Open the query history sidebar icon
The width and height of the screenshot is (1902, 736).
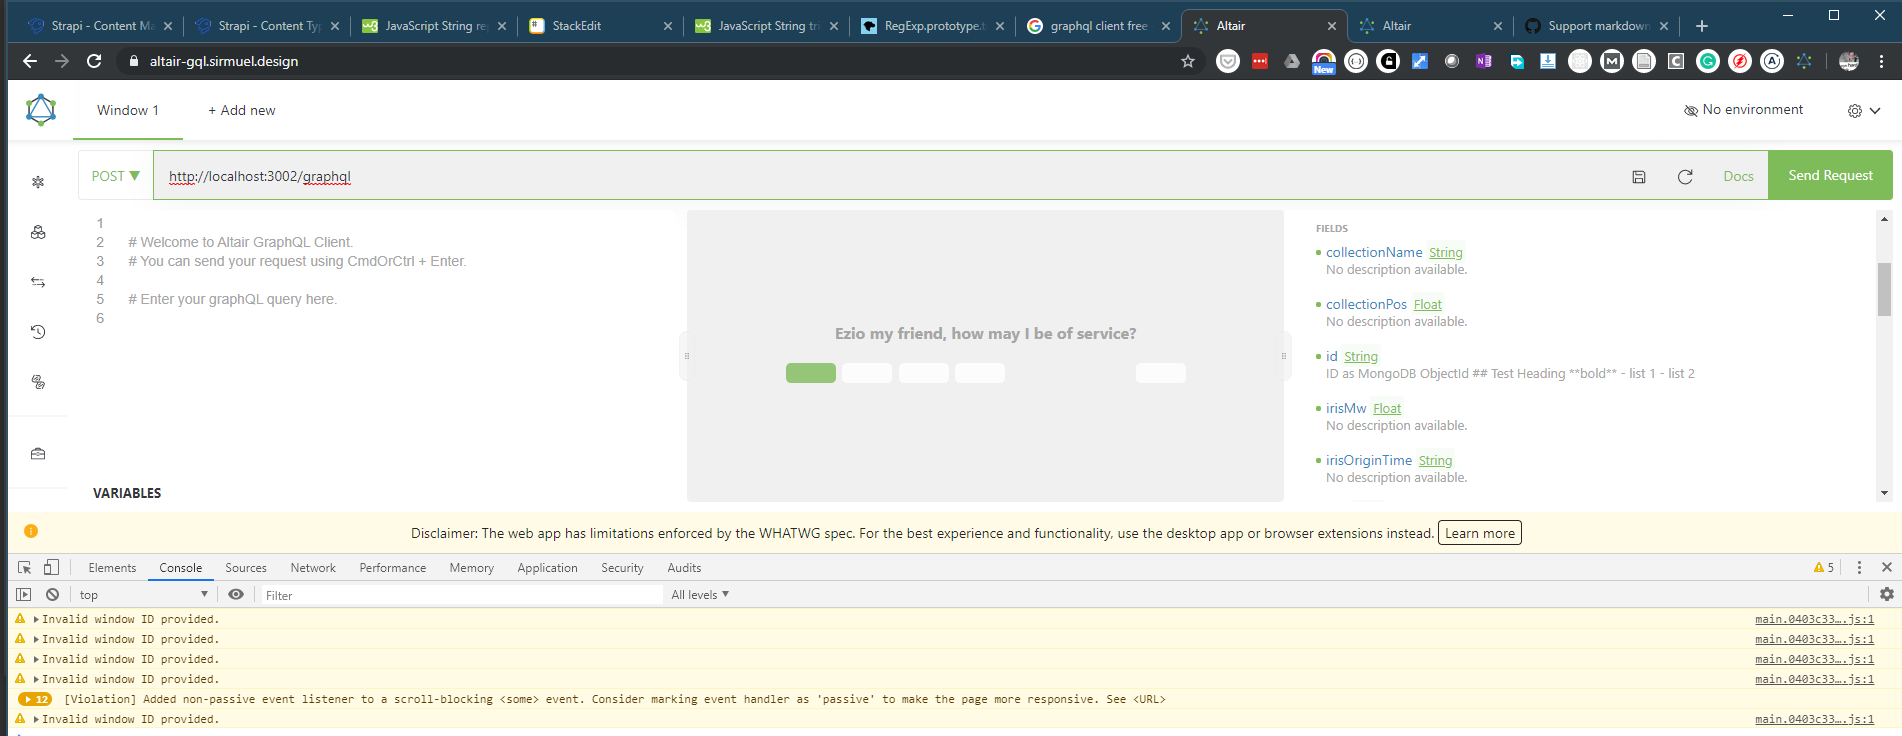(x=38, y=332)
